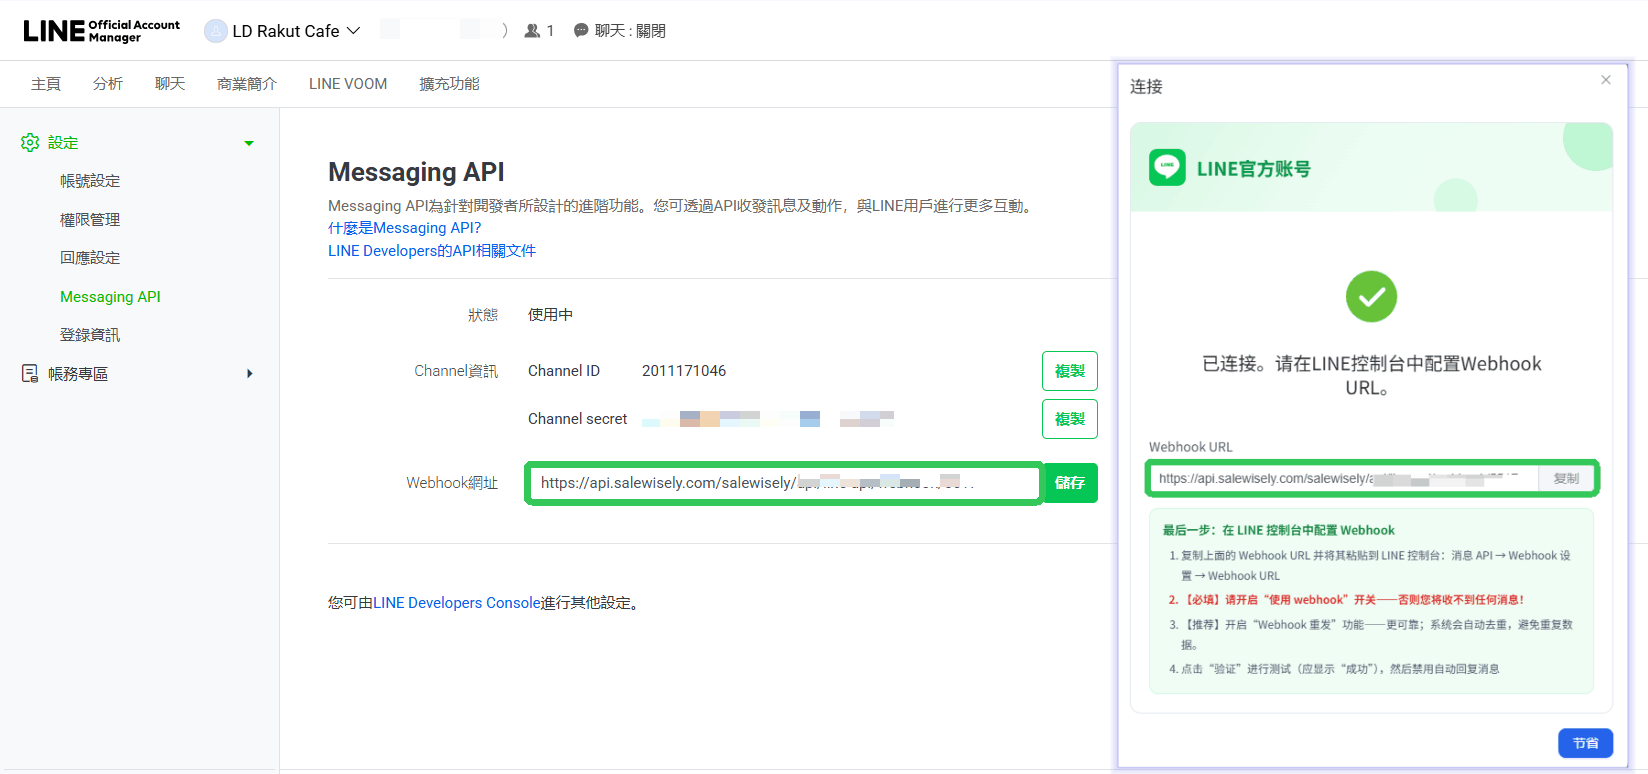Open the LINE Developers Console link

[457, 603]
